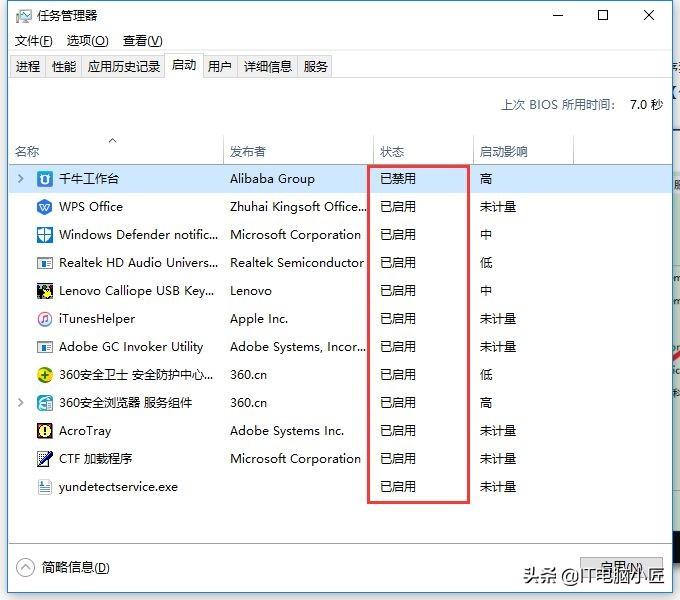Expand the 千牛工作台 row chevron
This screenshot has height=600, width=680.
[20, 179]
